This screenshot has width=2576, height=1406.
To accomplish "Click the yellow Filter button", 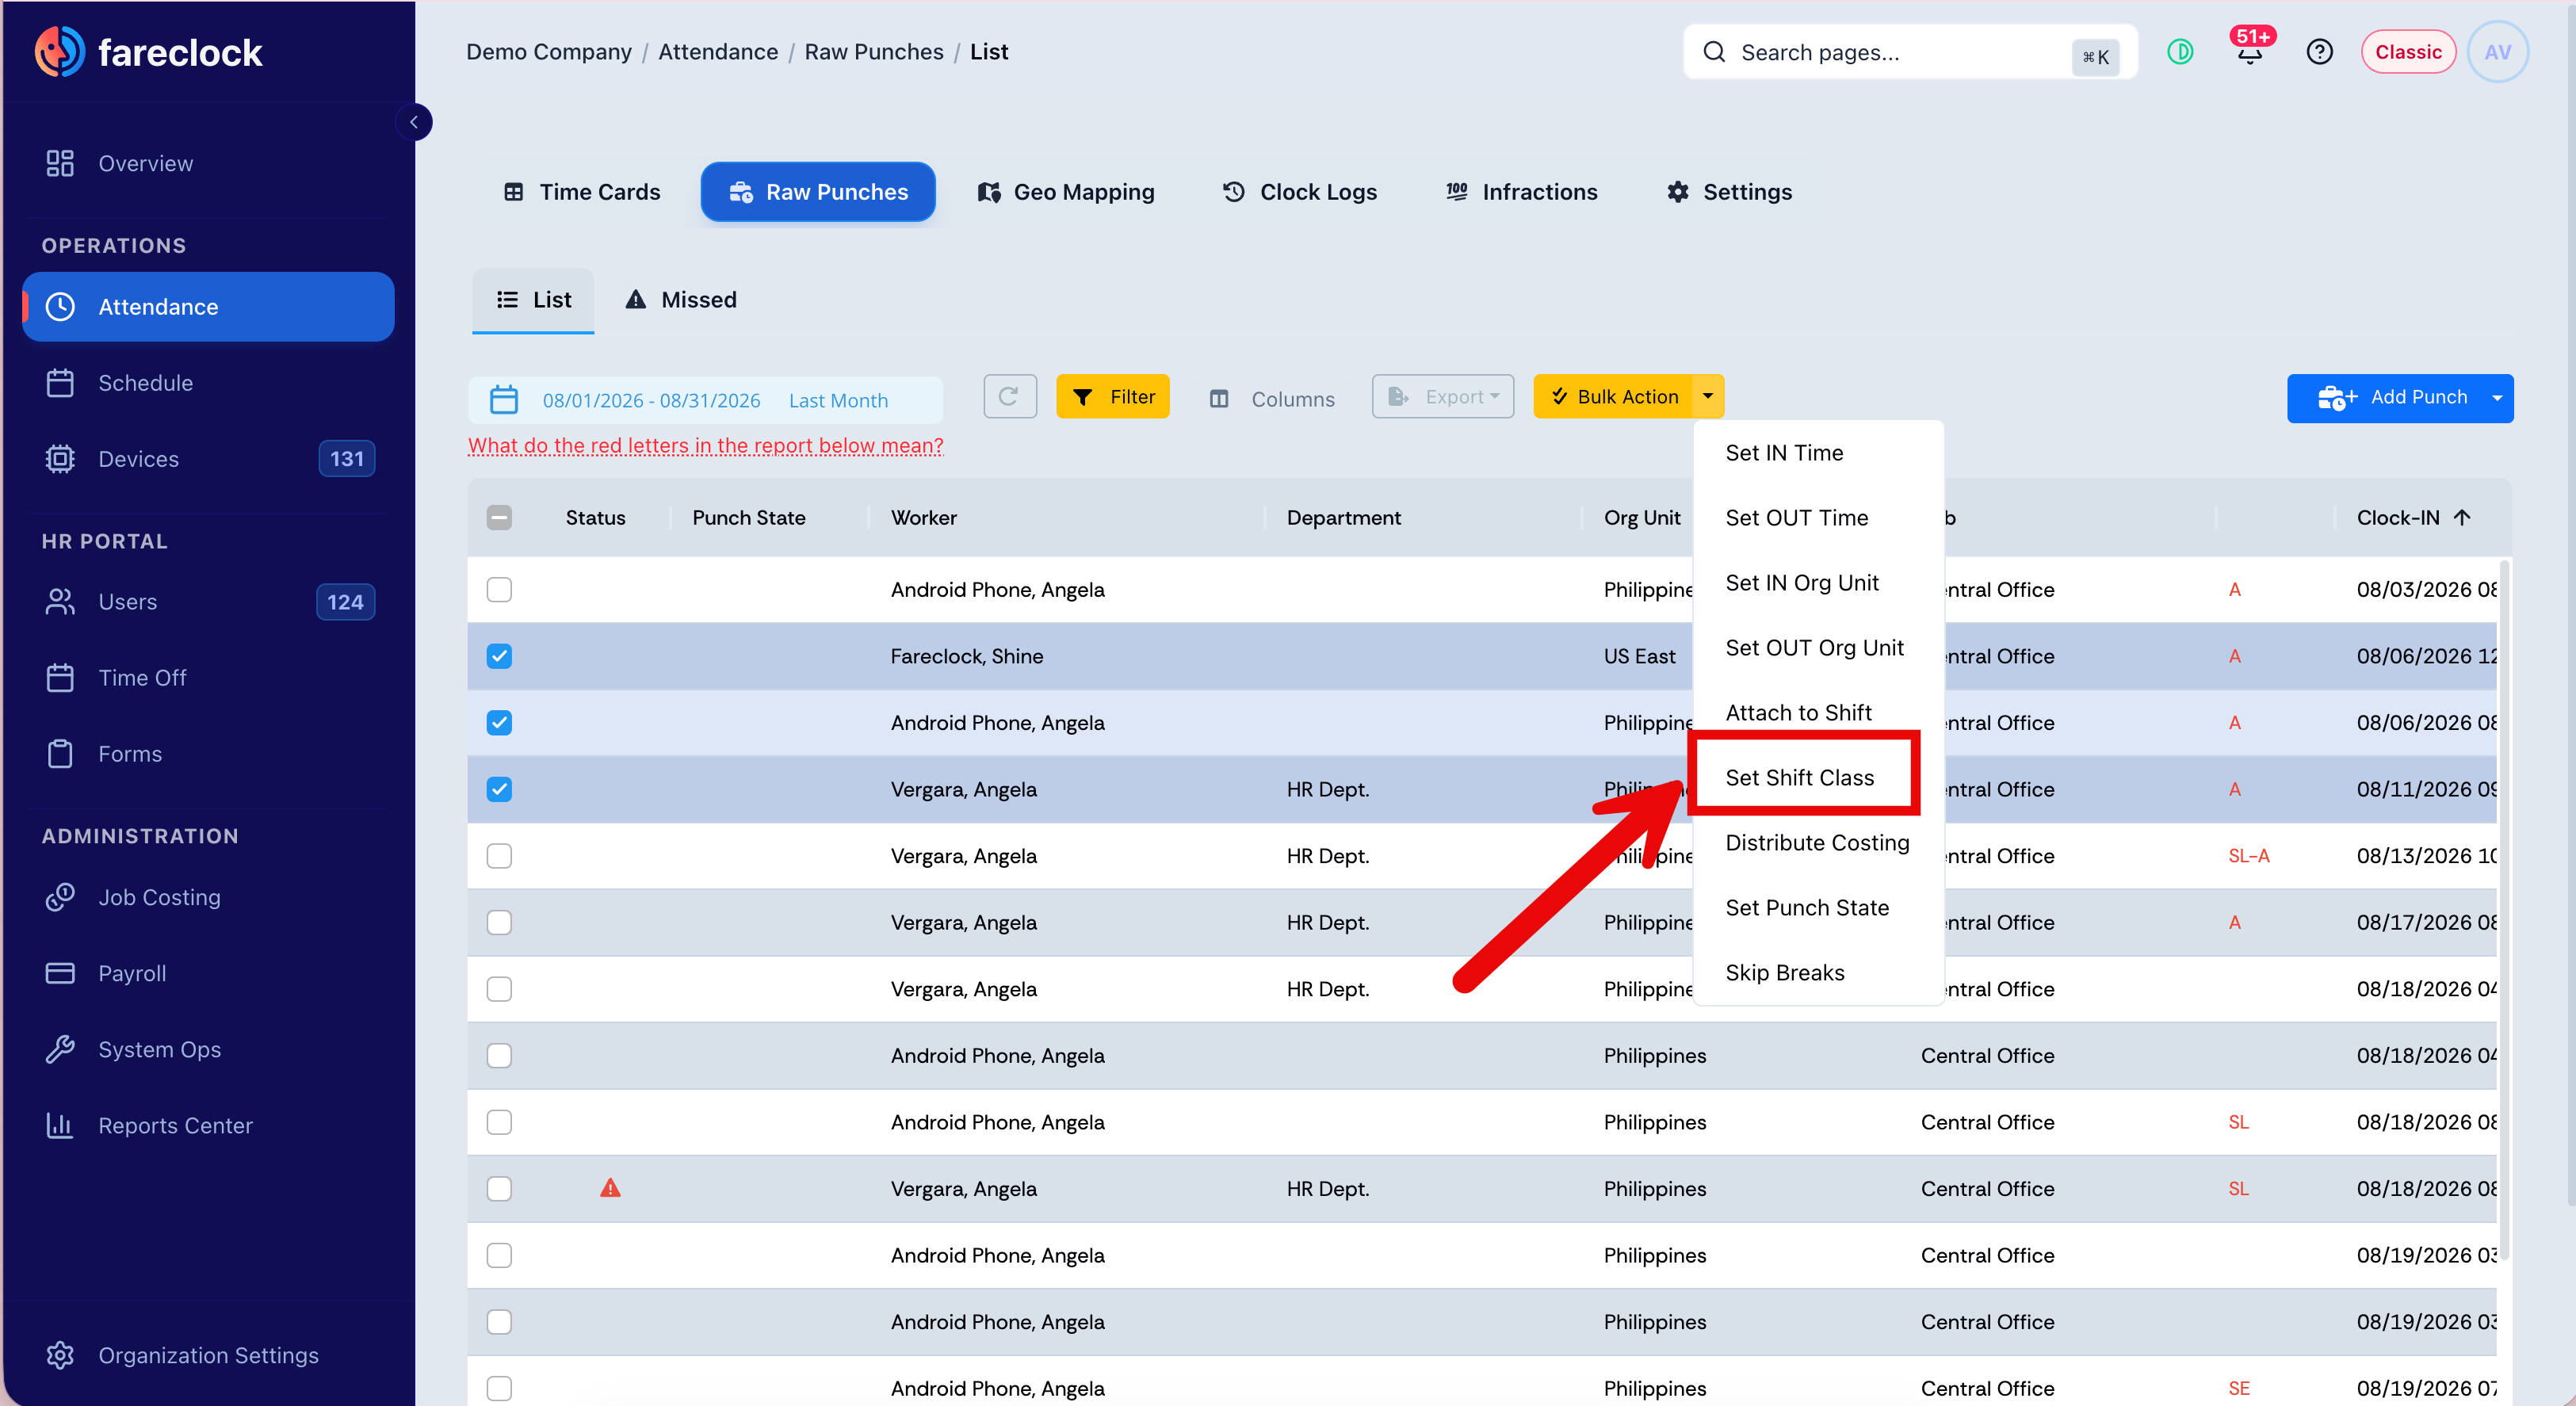I will click(1112, 397).
